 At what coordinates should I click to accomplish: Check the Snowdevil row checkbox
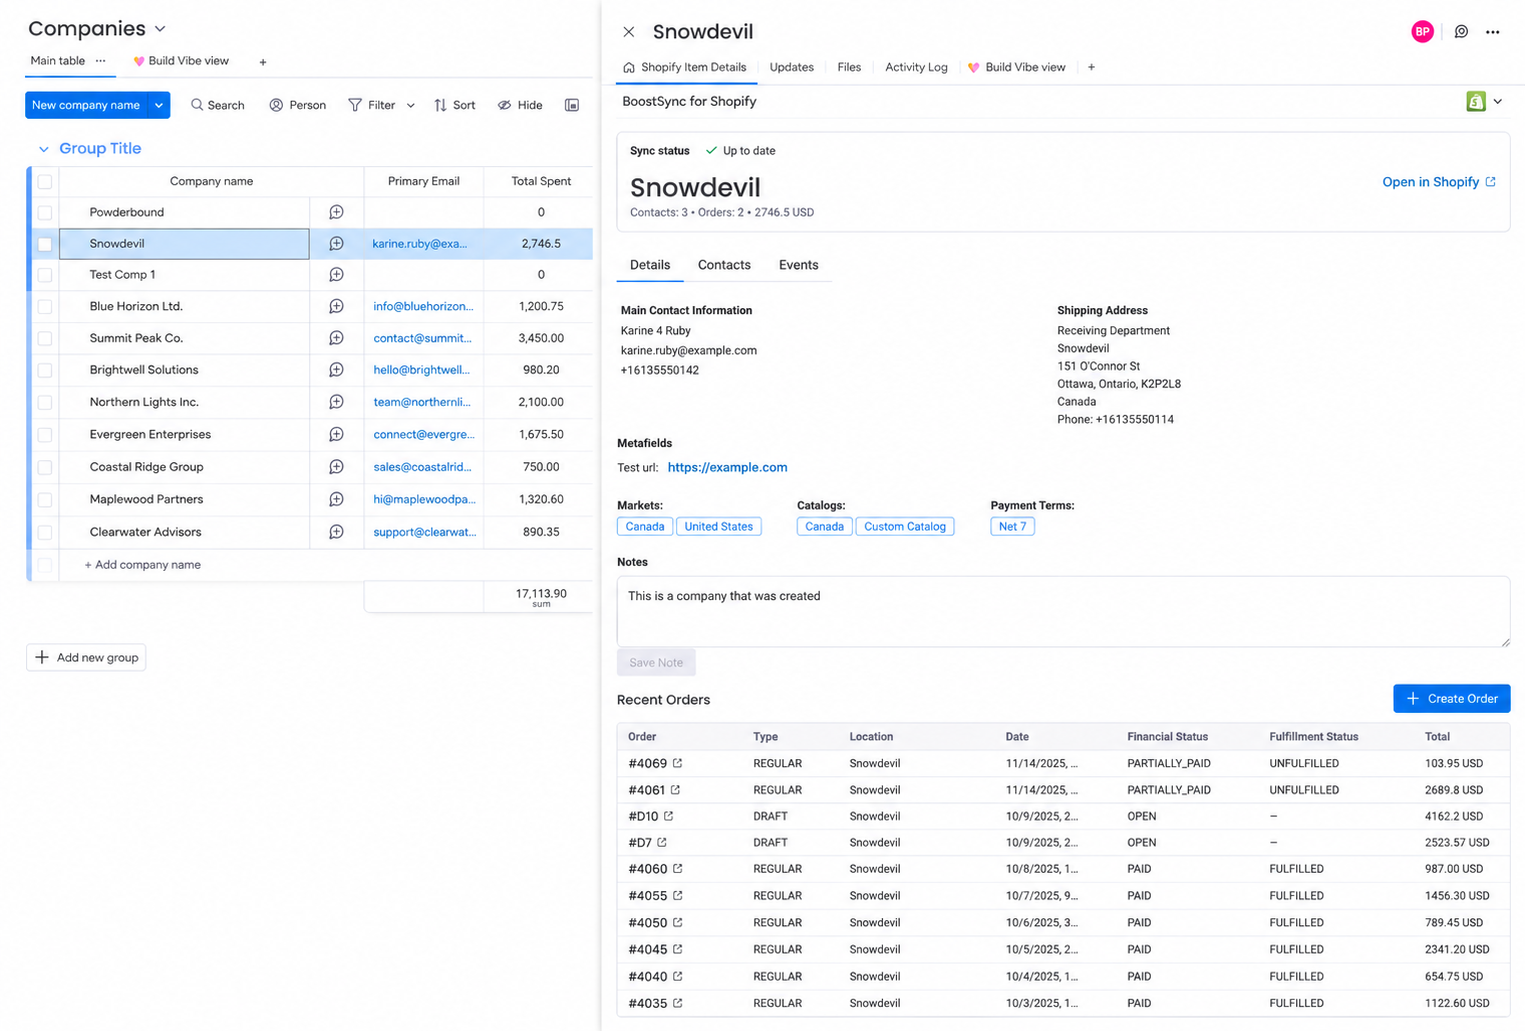45,244
